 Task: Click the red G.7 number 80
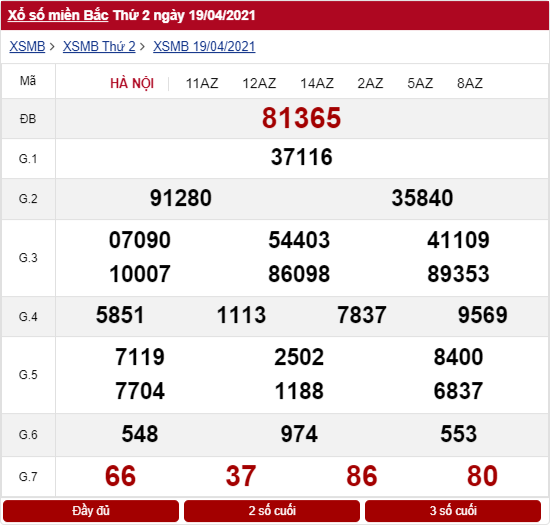(x=482, y=476)
